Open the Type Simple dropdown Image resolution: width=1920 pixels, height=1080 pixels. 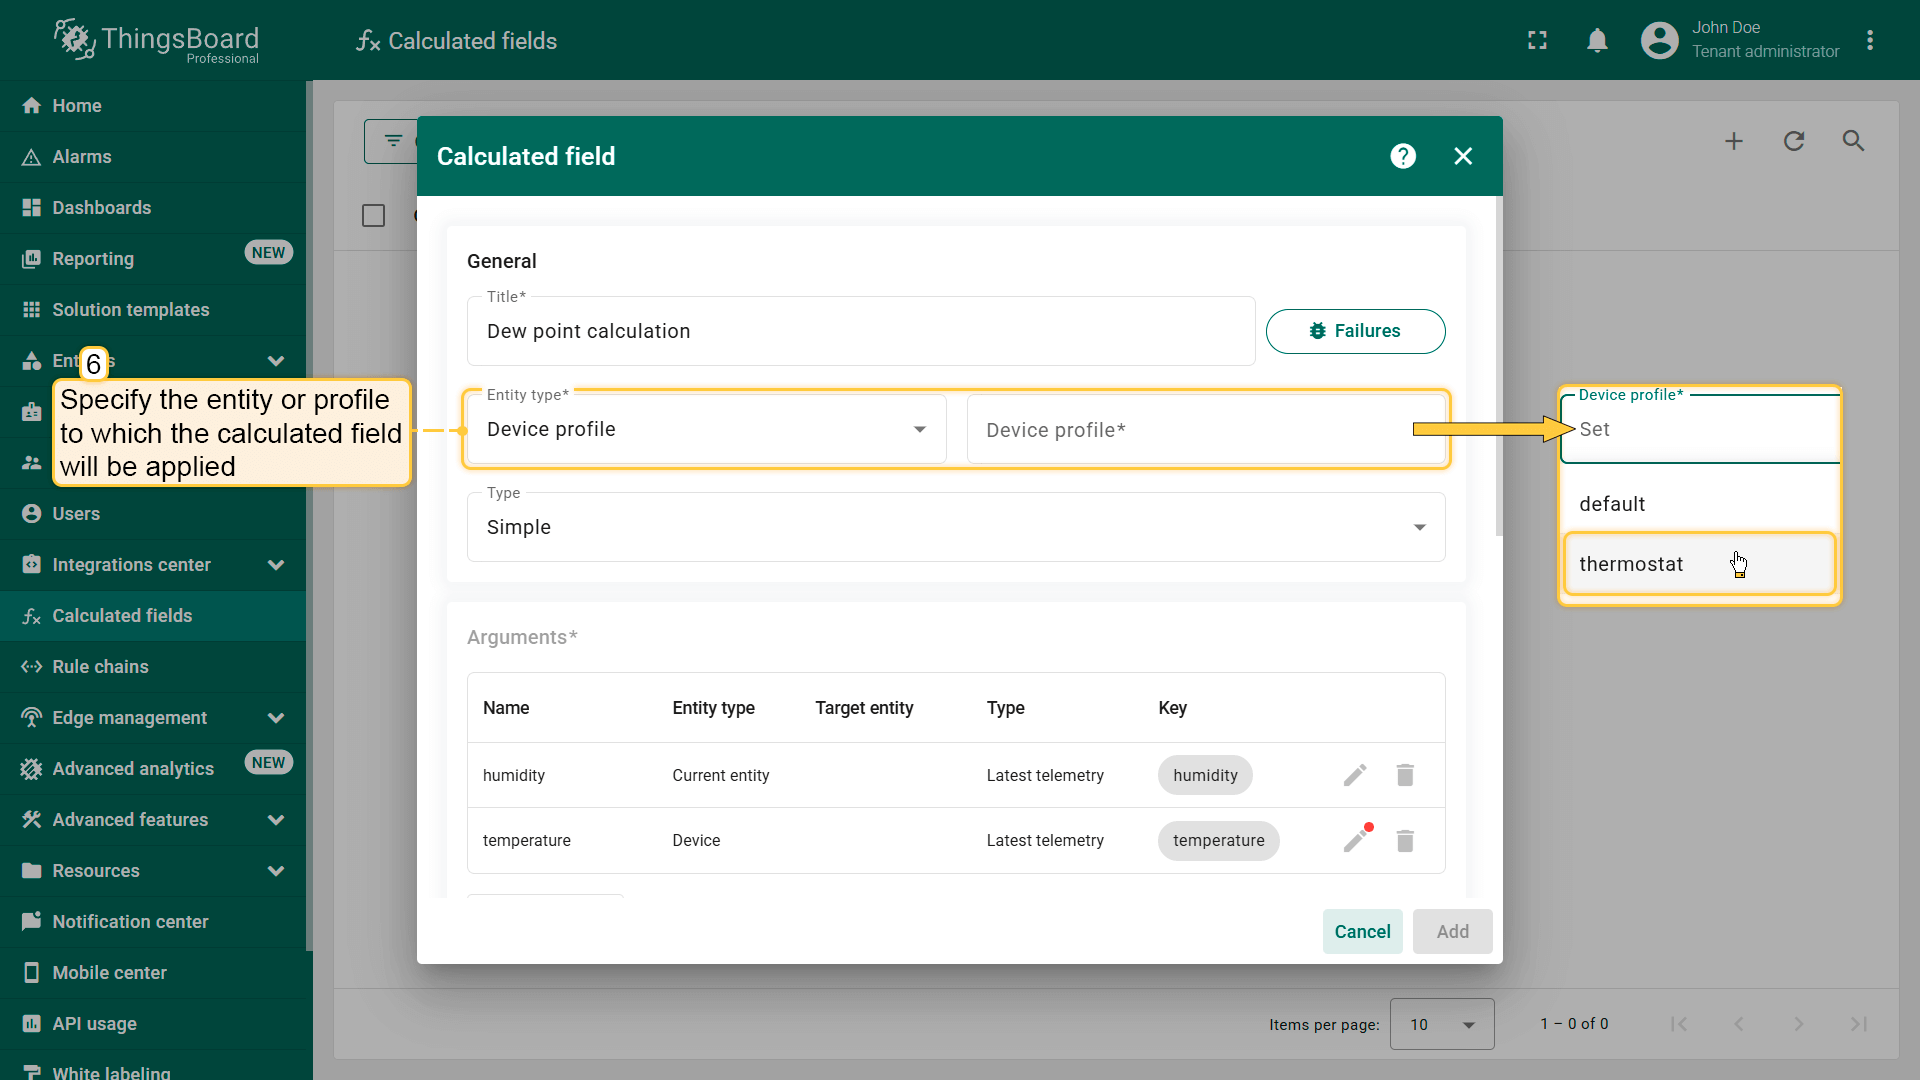[x=955, y=527]
